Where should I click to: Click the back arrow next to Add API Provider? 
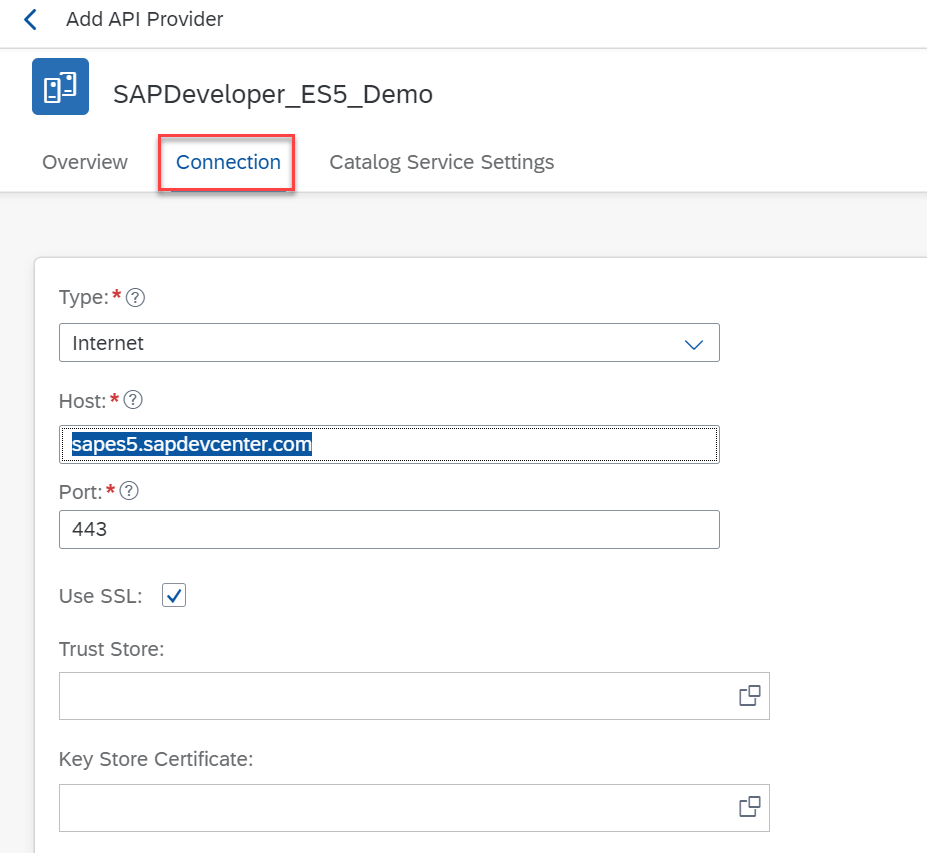30,20
